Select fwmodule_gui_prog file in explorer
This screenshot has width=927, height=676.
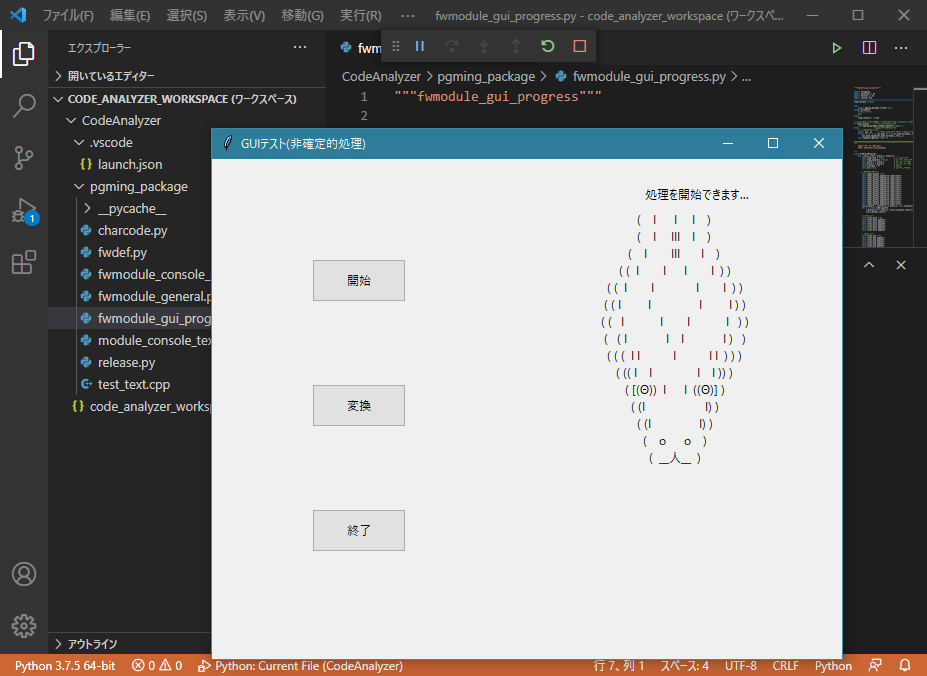pyautogui.click(x=130, y=318)
